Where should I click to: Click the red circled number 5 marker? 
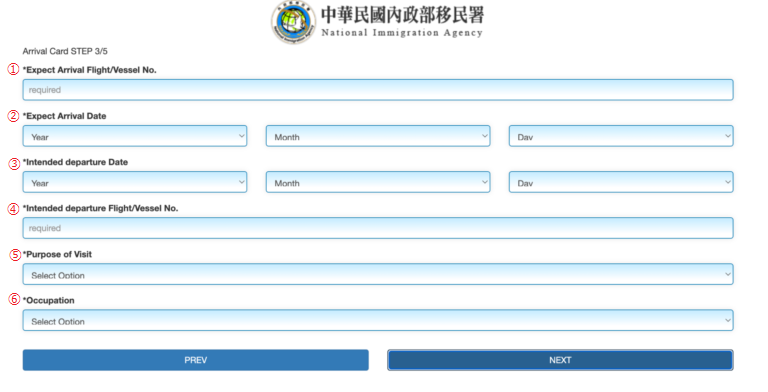(x=15, y=255)
